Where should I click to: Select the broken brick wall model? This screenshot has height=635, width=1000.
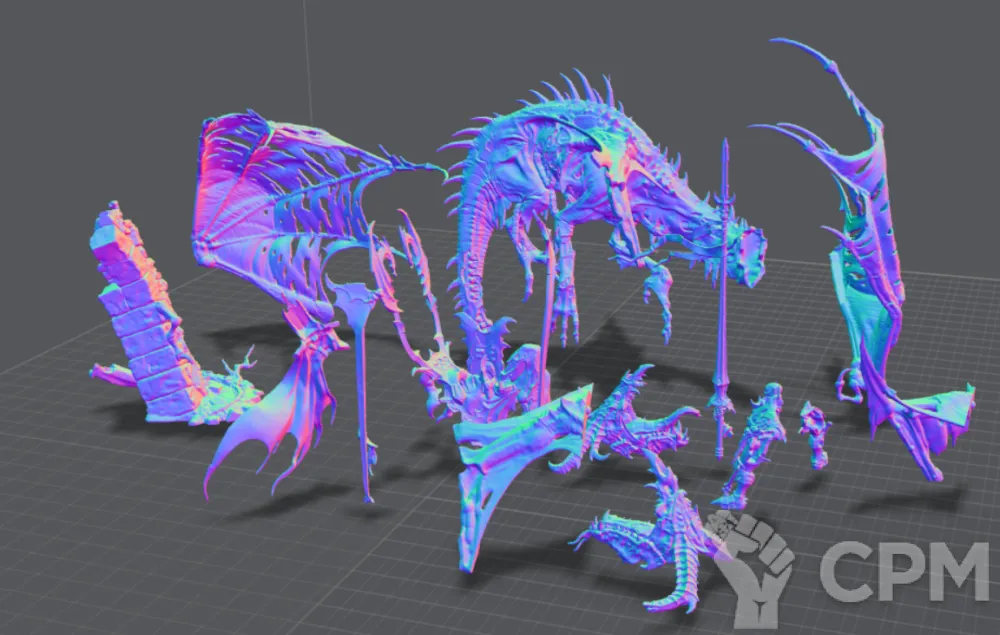pyautogui.click(x=142, y=310)
